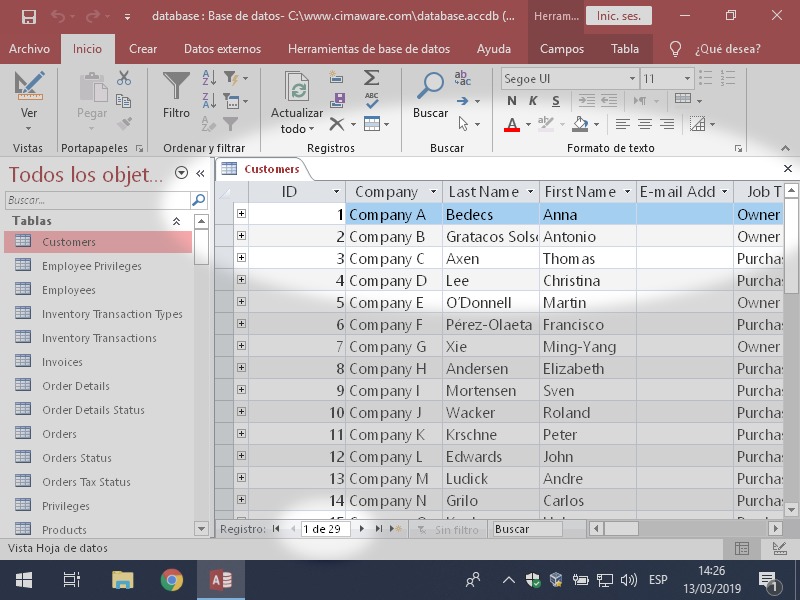This screenshot has width=800, height=600.
Task: Click the Buscar magnifying glass icon
Action: pos(431,87)
